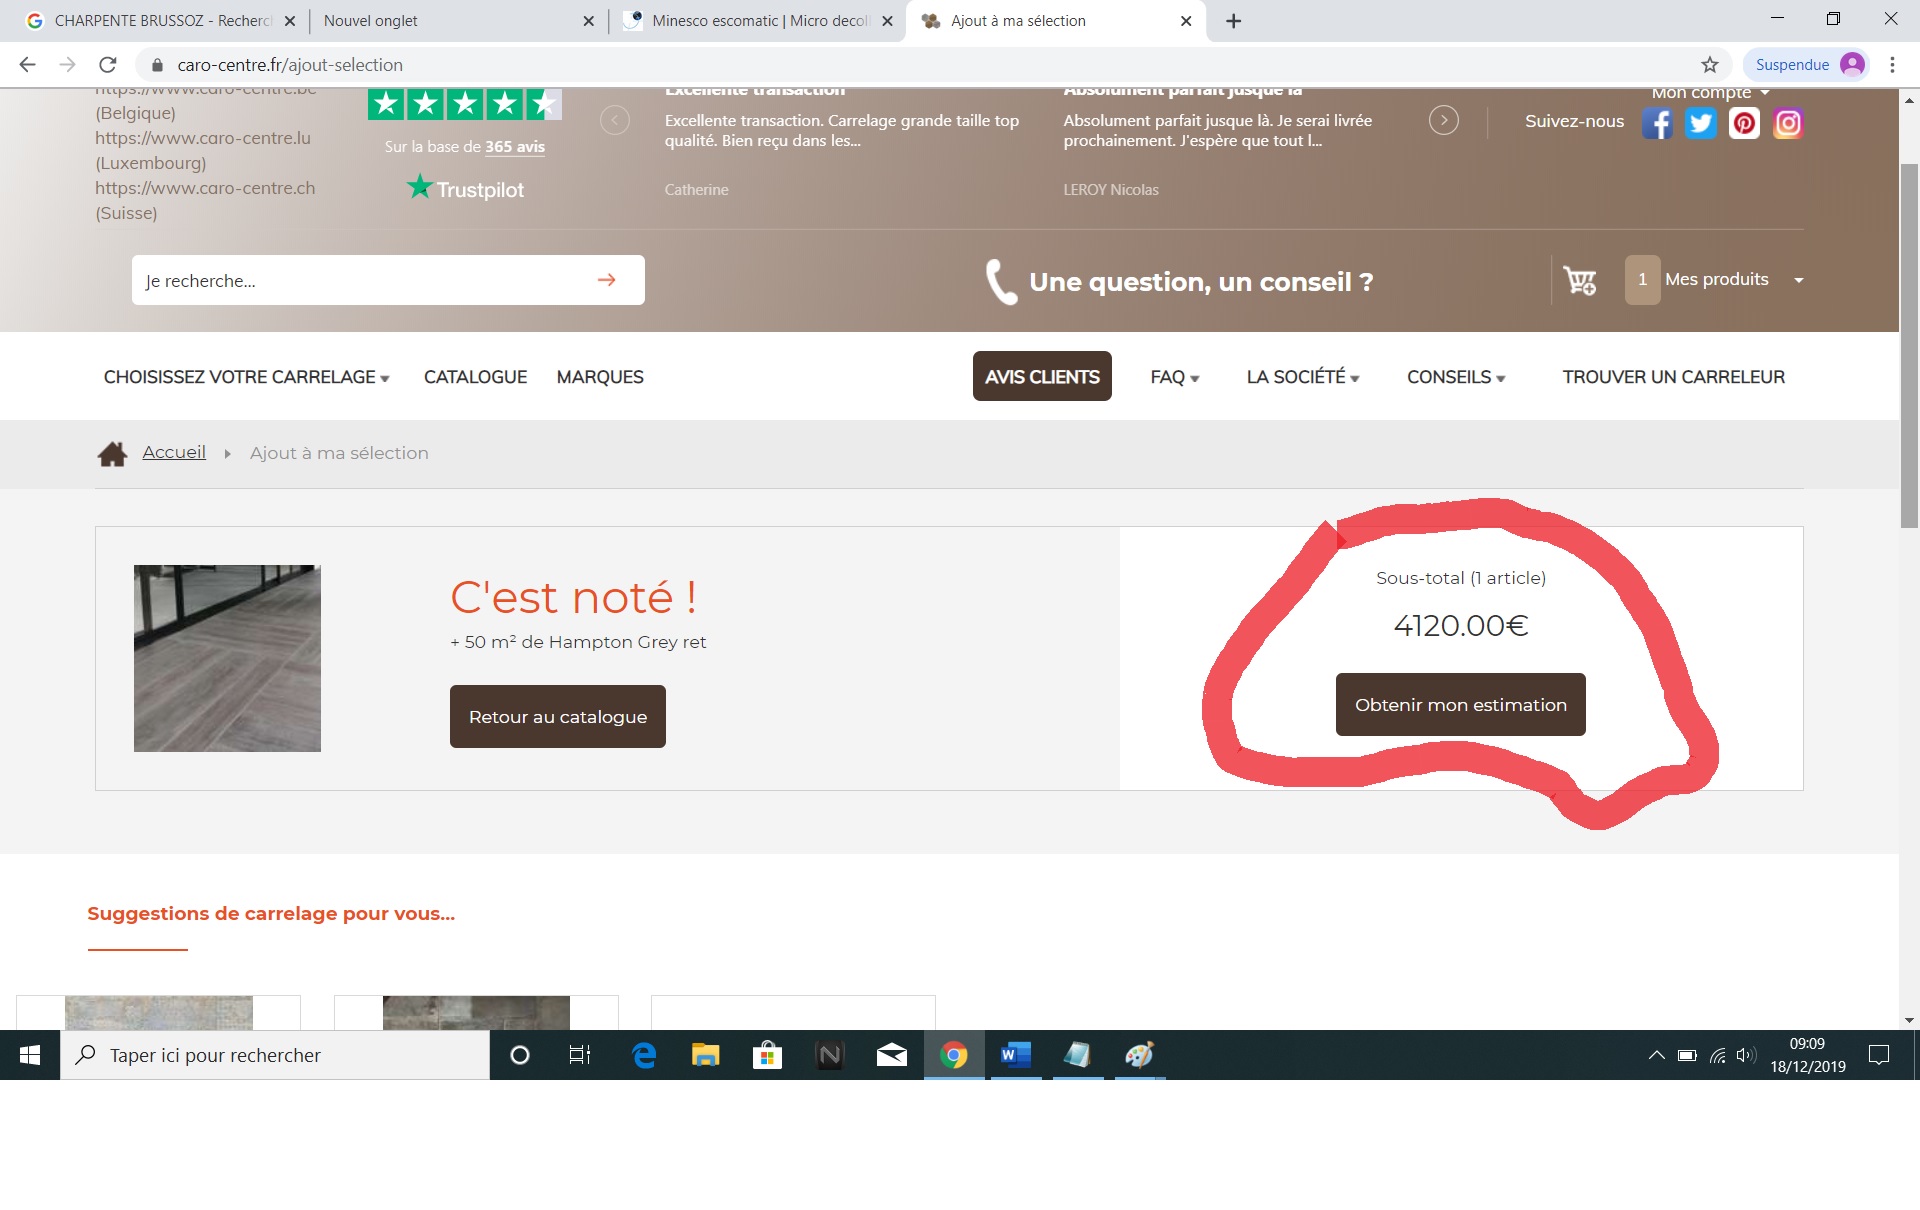
Task: Expand Choisissez votre carrelage menu
Action: click(246, 377)
